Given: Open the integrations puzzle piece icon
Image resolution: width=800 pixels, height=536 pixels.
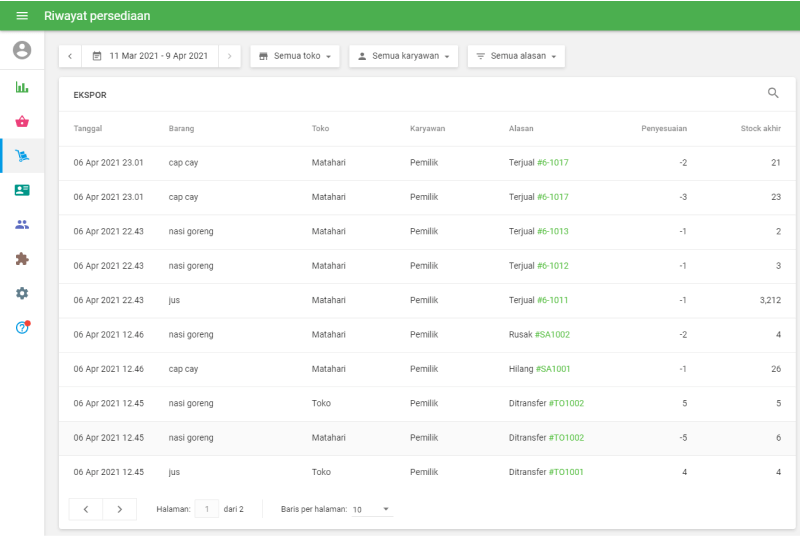Looking at the screenshot, I should pos(22,258).
